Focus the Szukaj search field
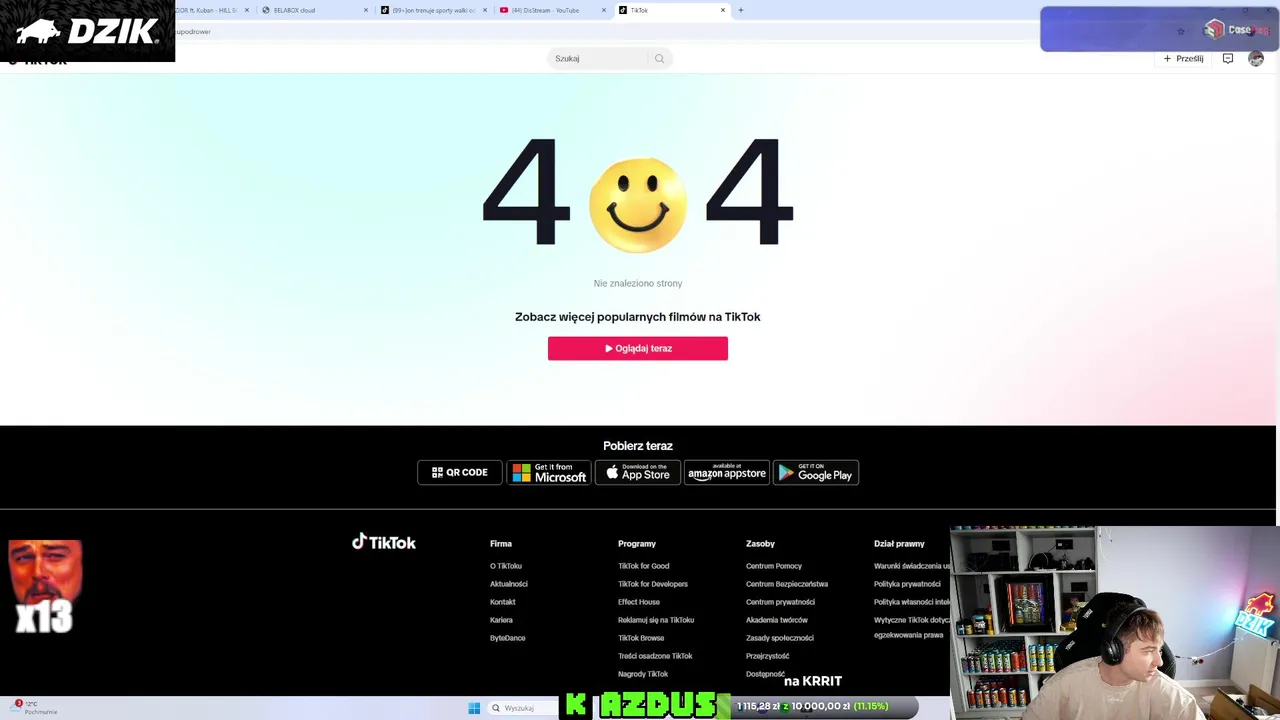 (x=600, y=59)
